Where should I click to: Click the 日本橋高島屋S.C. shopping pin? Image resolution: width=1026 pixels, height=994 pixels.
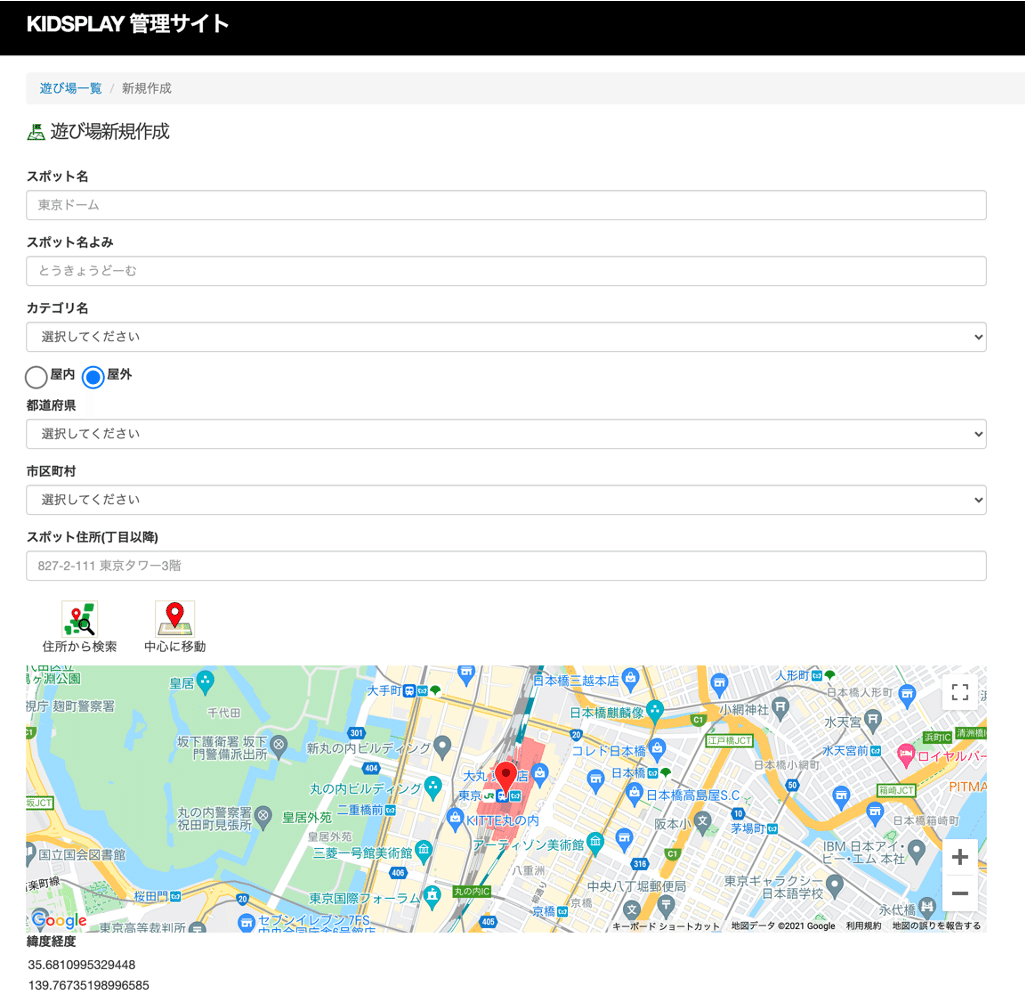634,794
